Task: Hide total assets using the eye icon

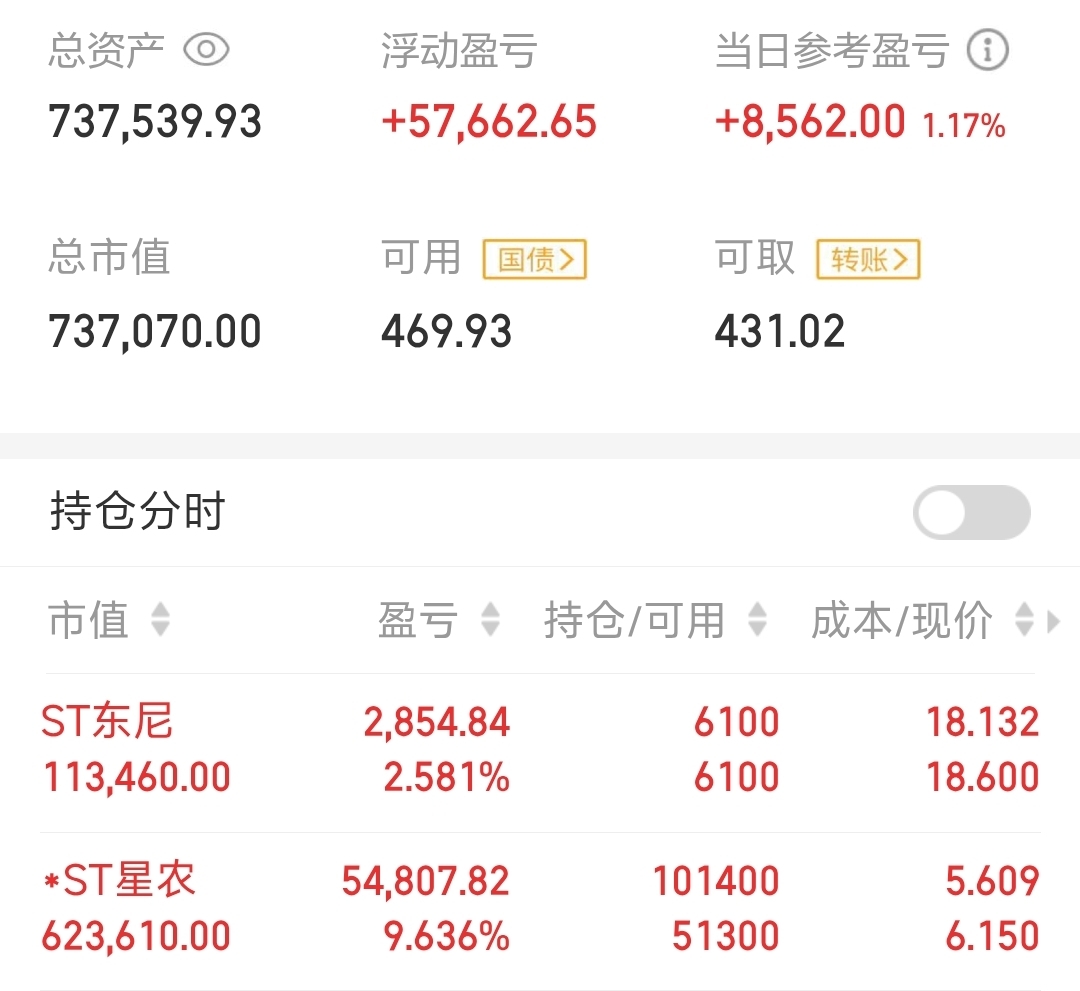Action: (206, 50)
